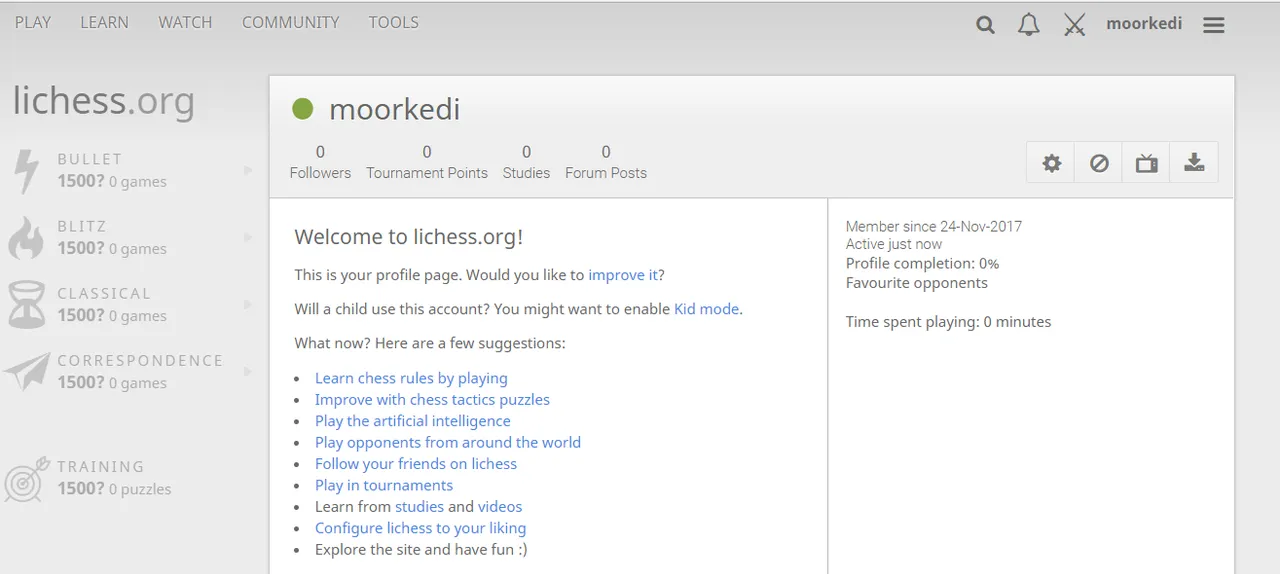Screen dimensions: 1280x574
Task: Open 'Play in tournaments' link
Action: [x=384, y=485]
